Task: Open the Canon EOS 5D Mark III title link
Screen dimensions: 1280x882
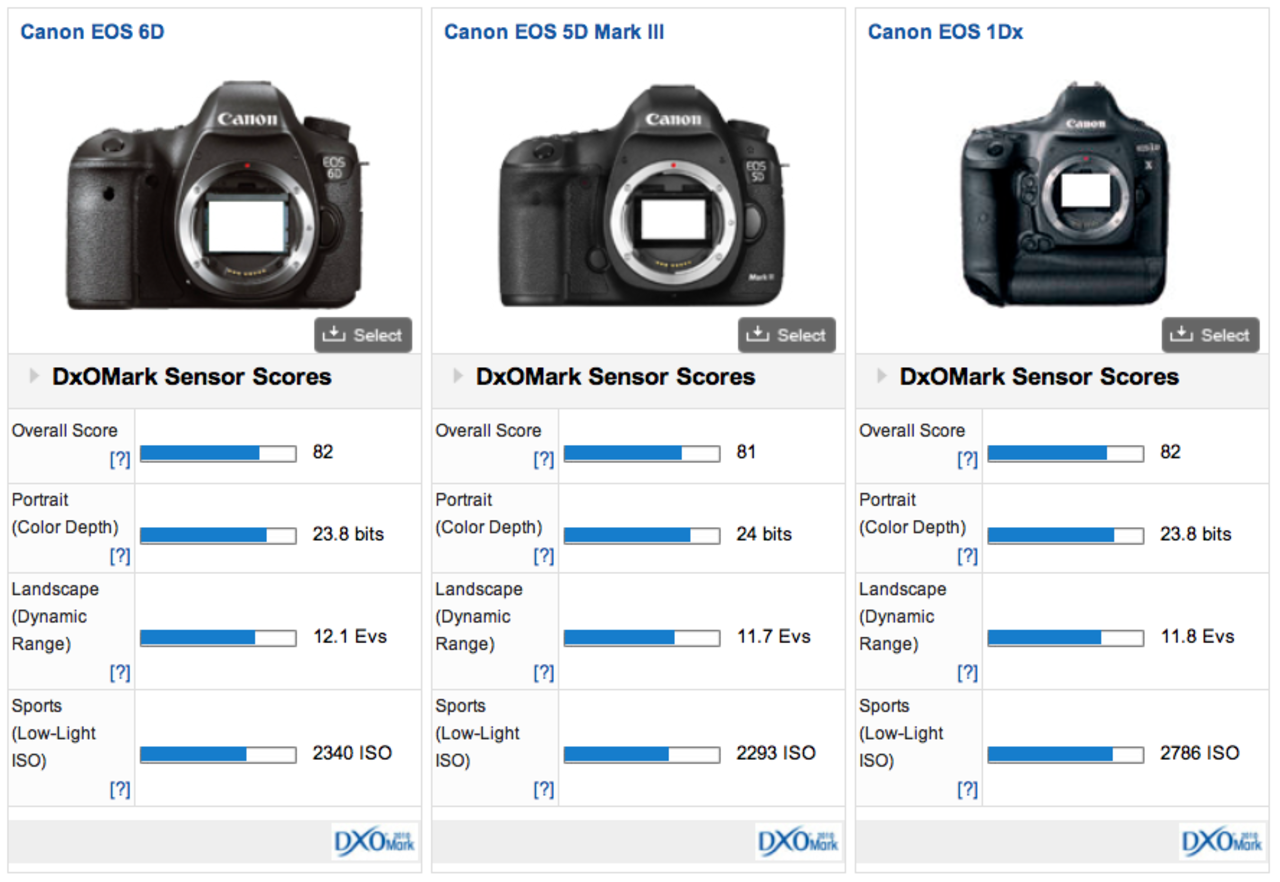Action: [554, 32]
